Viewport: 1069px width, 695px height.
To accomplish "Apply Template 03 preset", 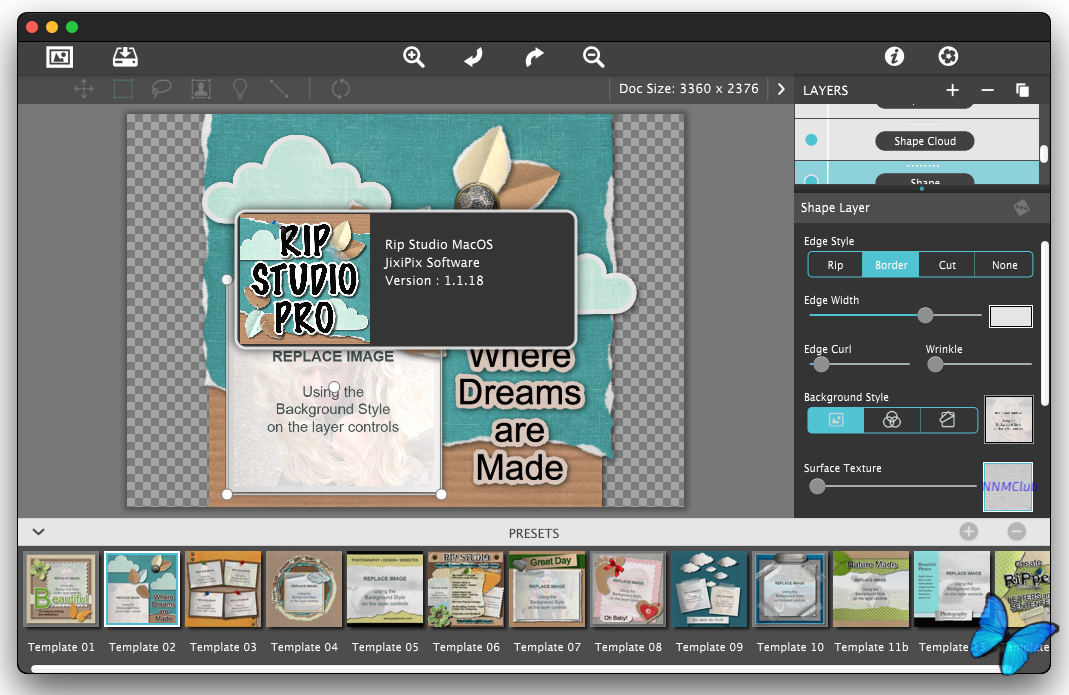I will coord(223,589).
